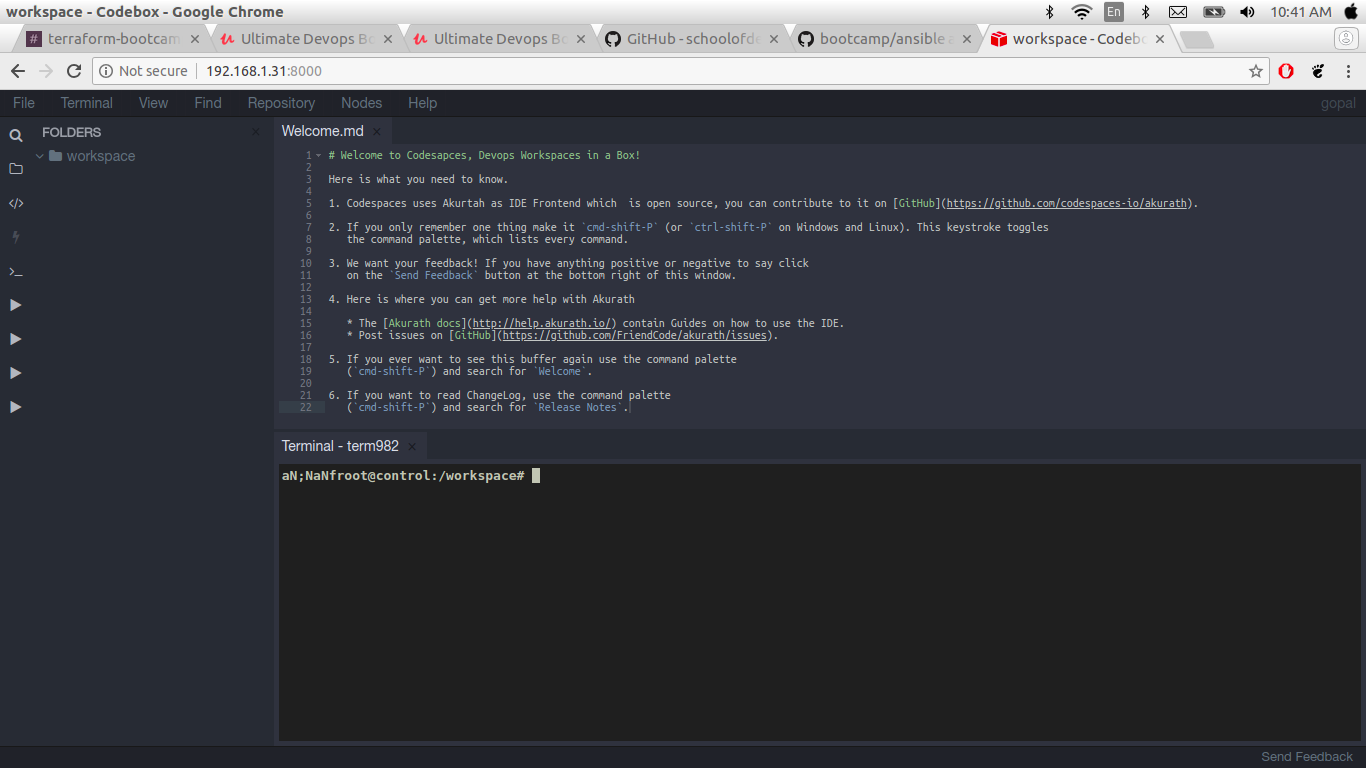The height and width of the screenshot is (768, 1366).
Task: Click the Not secure site info icon
Action: coord(106,71)
